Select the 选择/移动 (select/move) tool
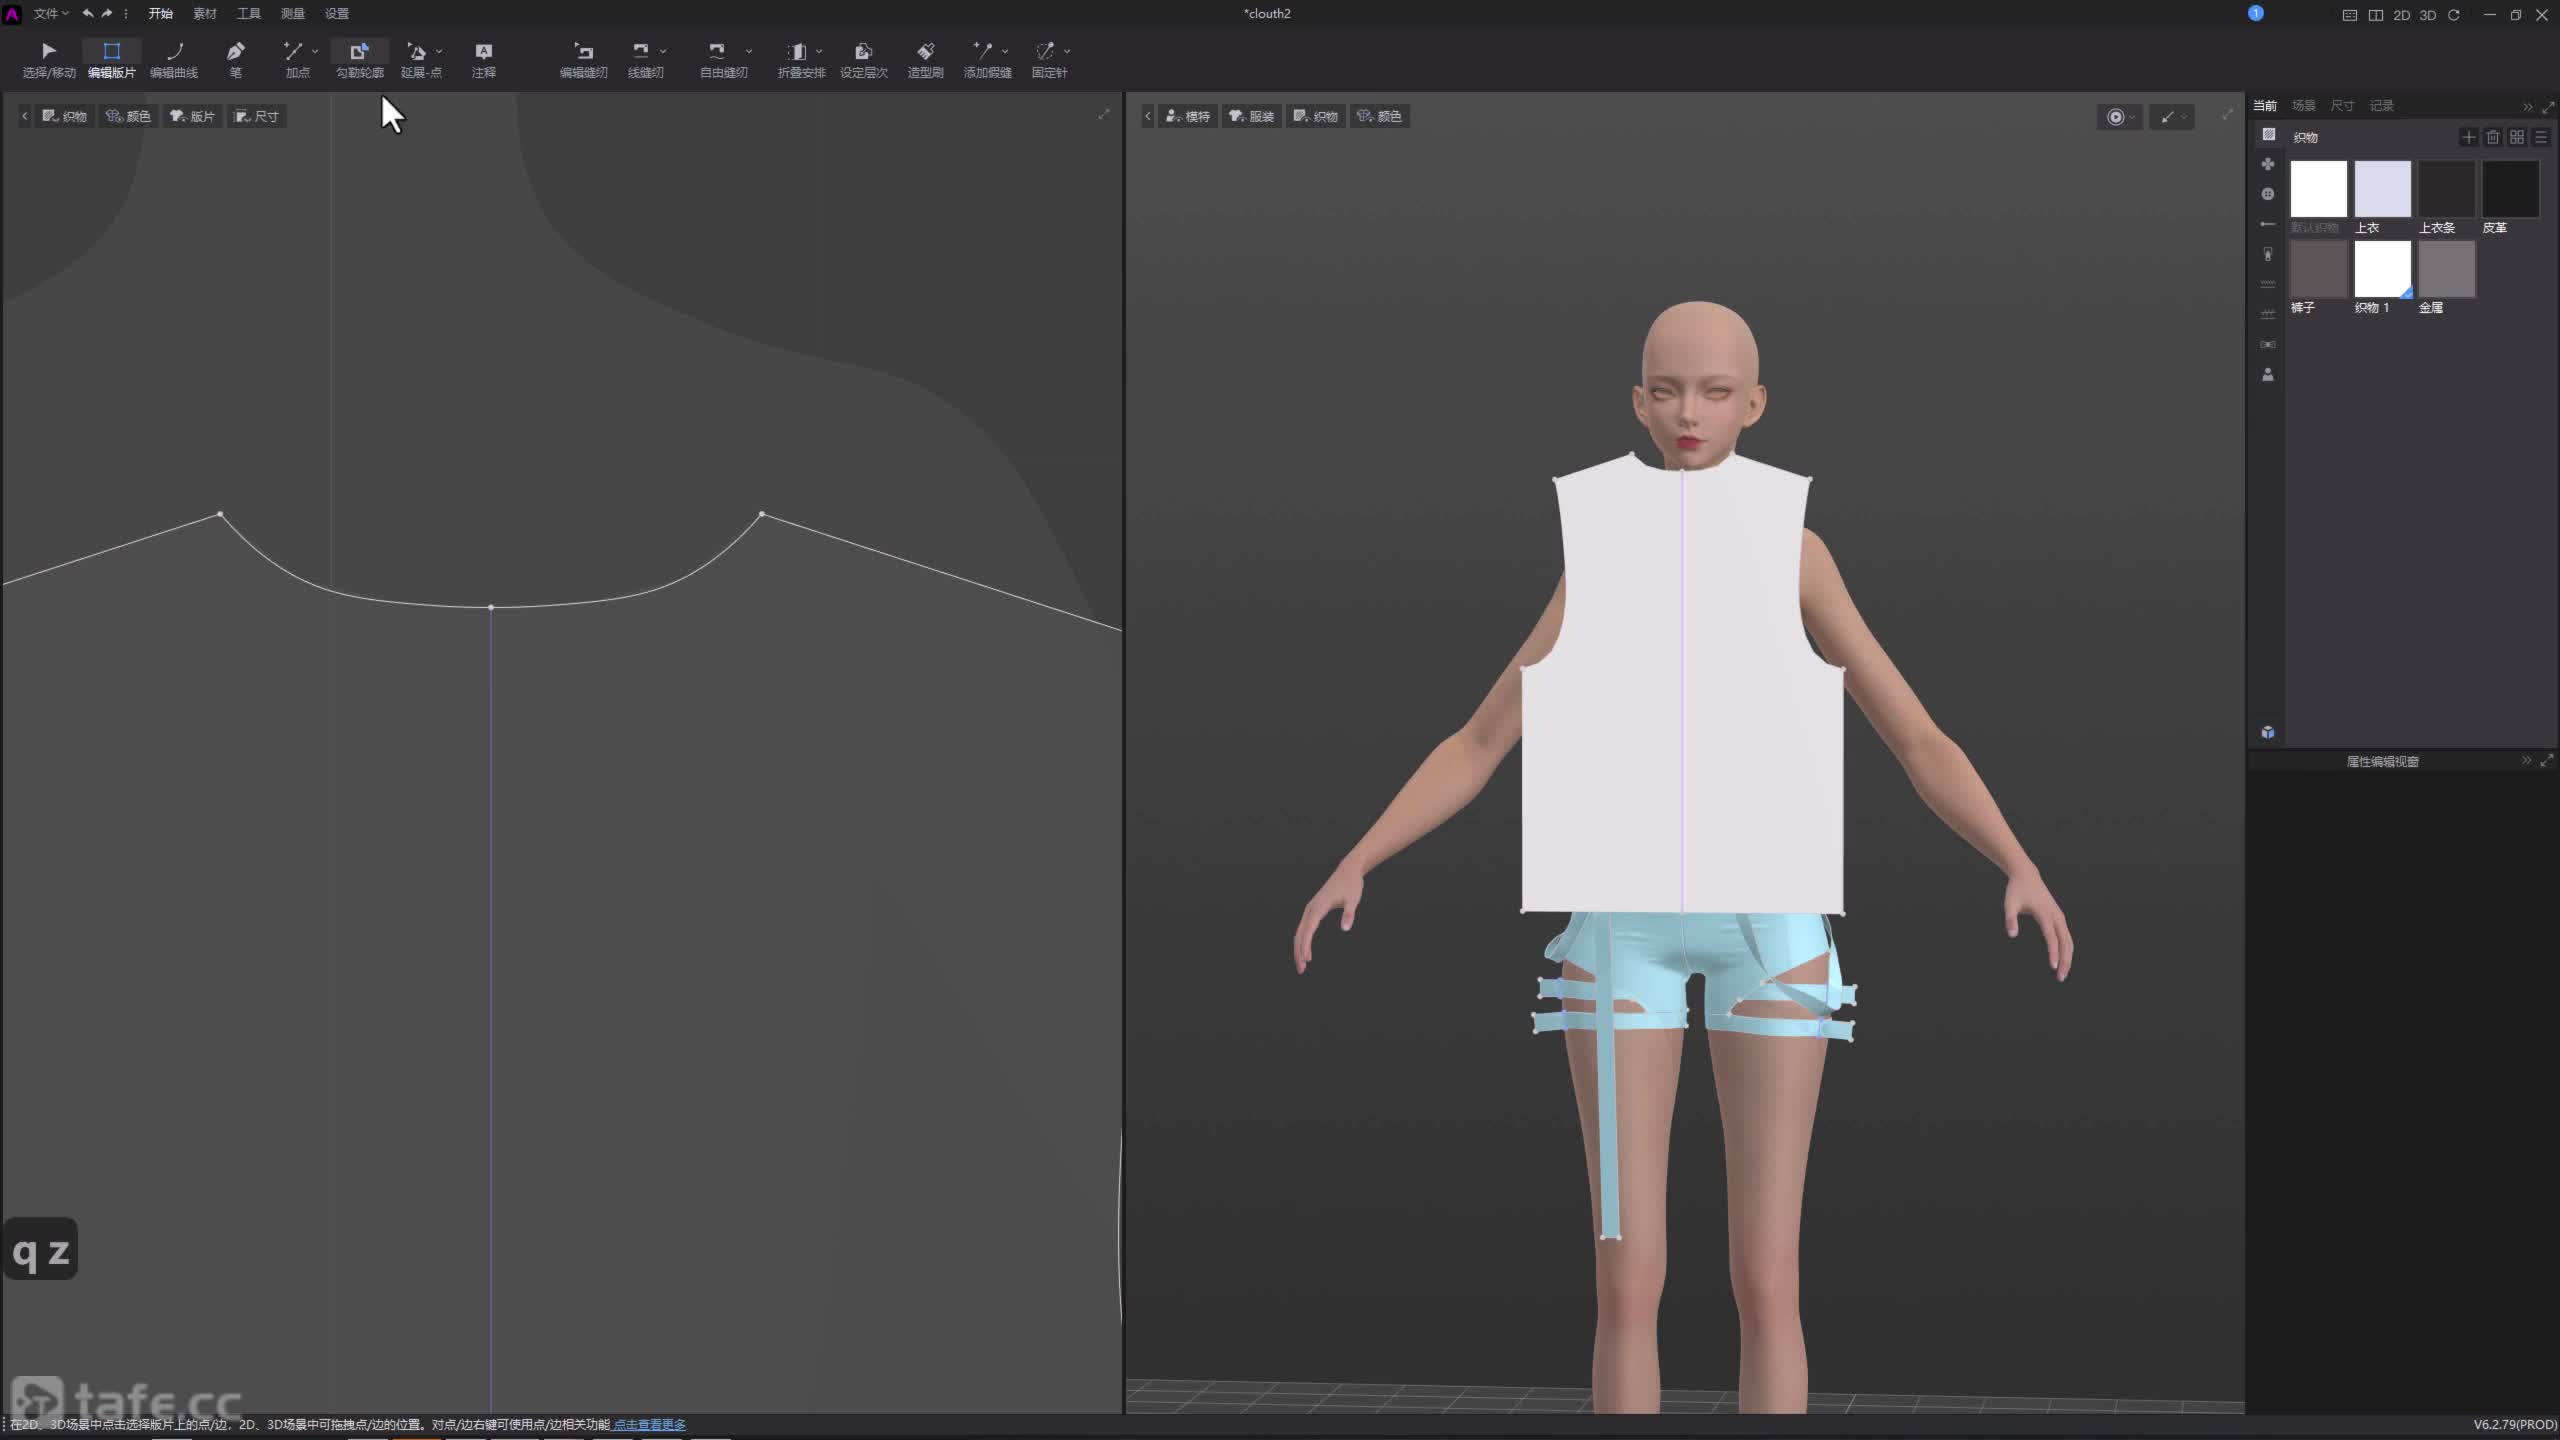Screen dimensions: 2560x1440 (48, 59)
